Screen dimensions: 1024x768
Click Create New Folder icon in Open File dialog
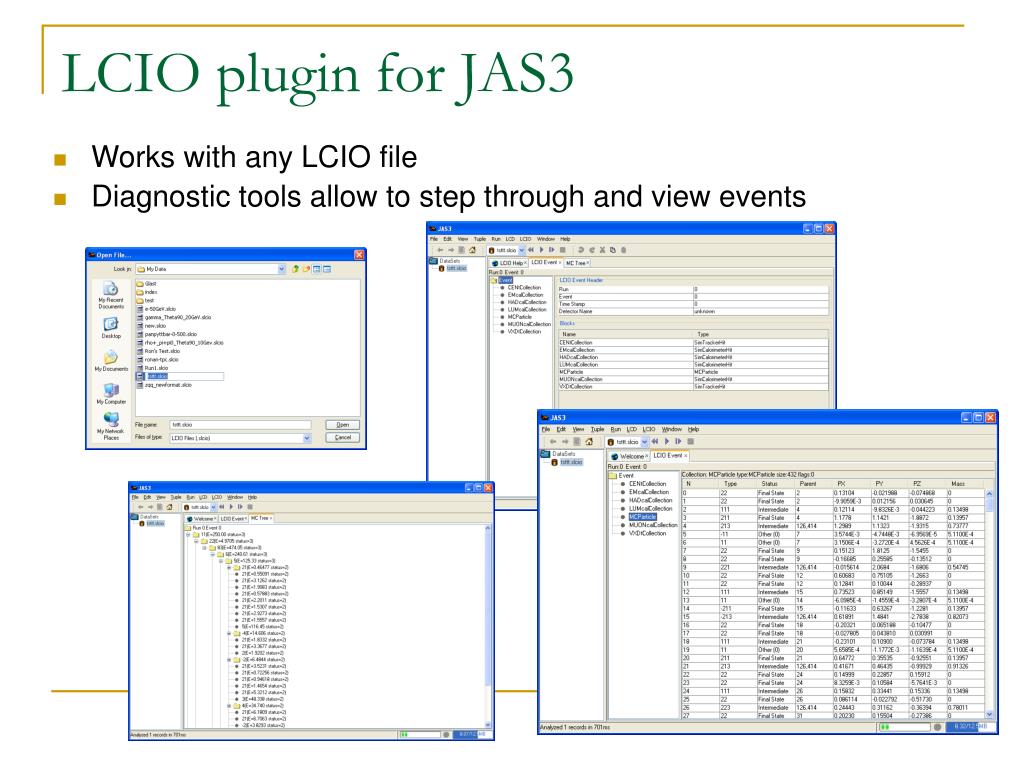[x=306, y=269]
